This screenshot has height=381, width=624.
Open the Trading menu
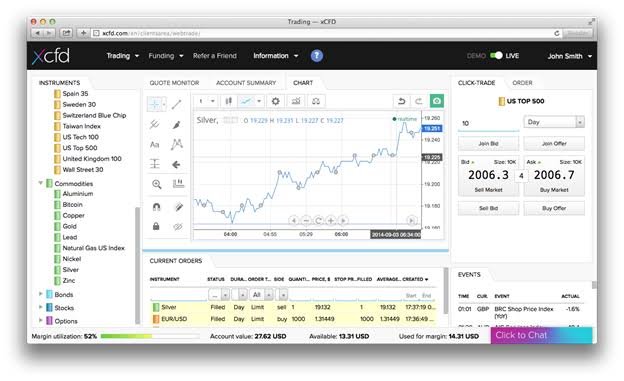[x=123, y=56]
